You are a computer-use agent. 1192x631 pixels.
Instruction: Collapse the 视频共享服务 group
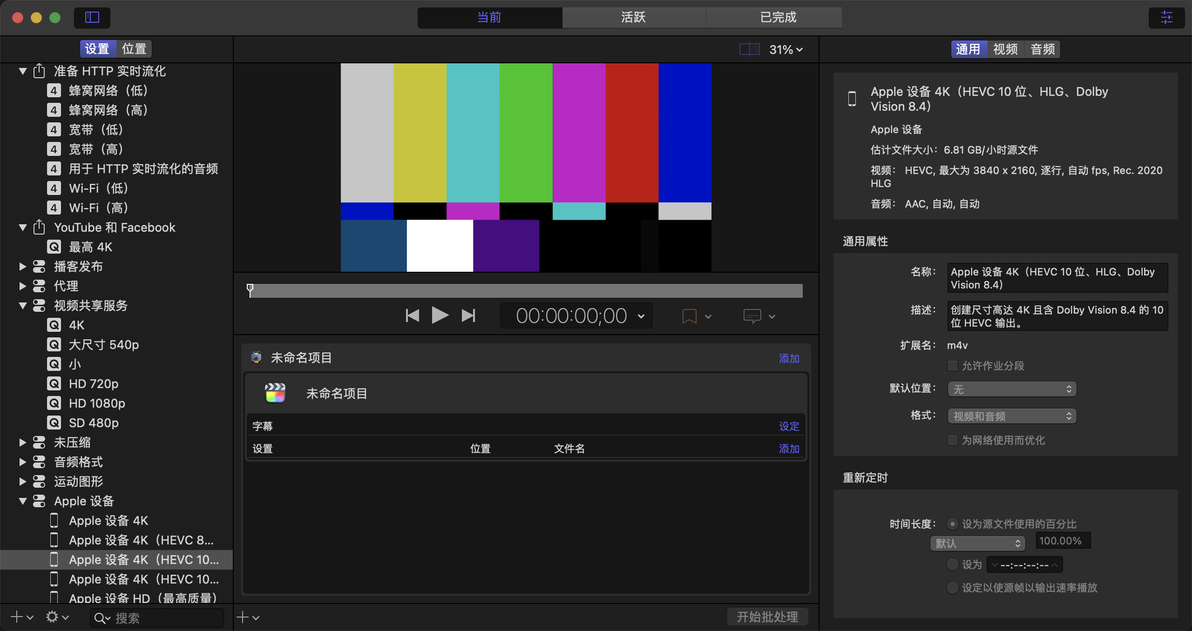pyautogui.click(x=23, y=306)
